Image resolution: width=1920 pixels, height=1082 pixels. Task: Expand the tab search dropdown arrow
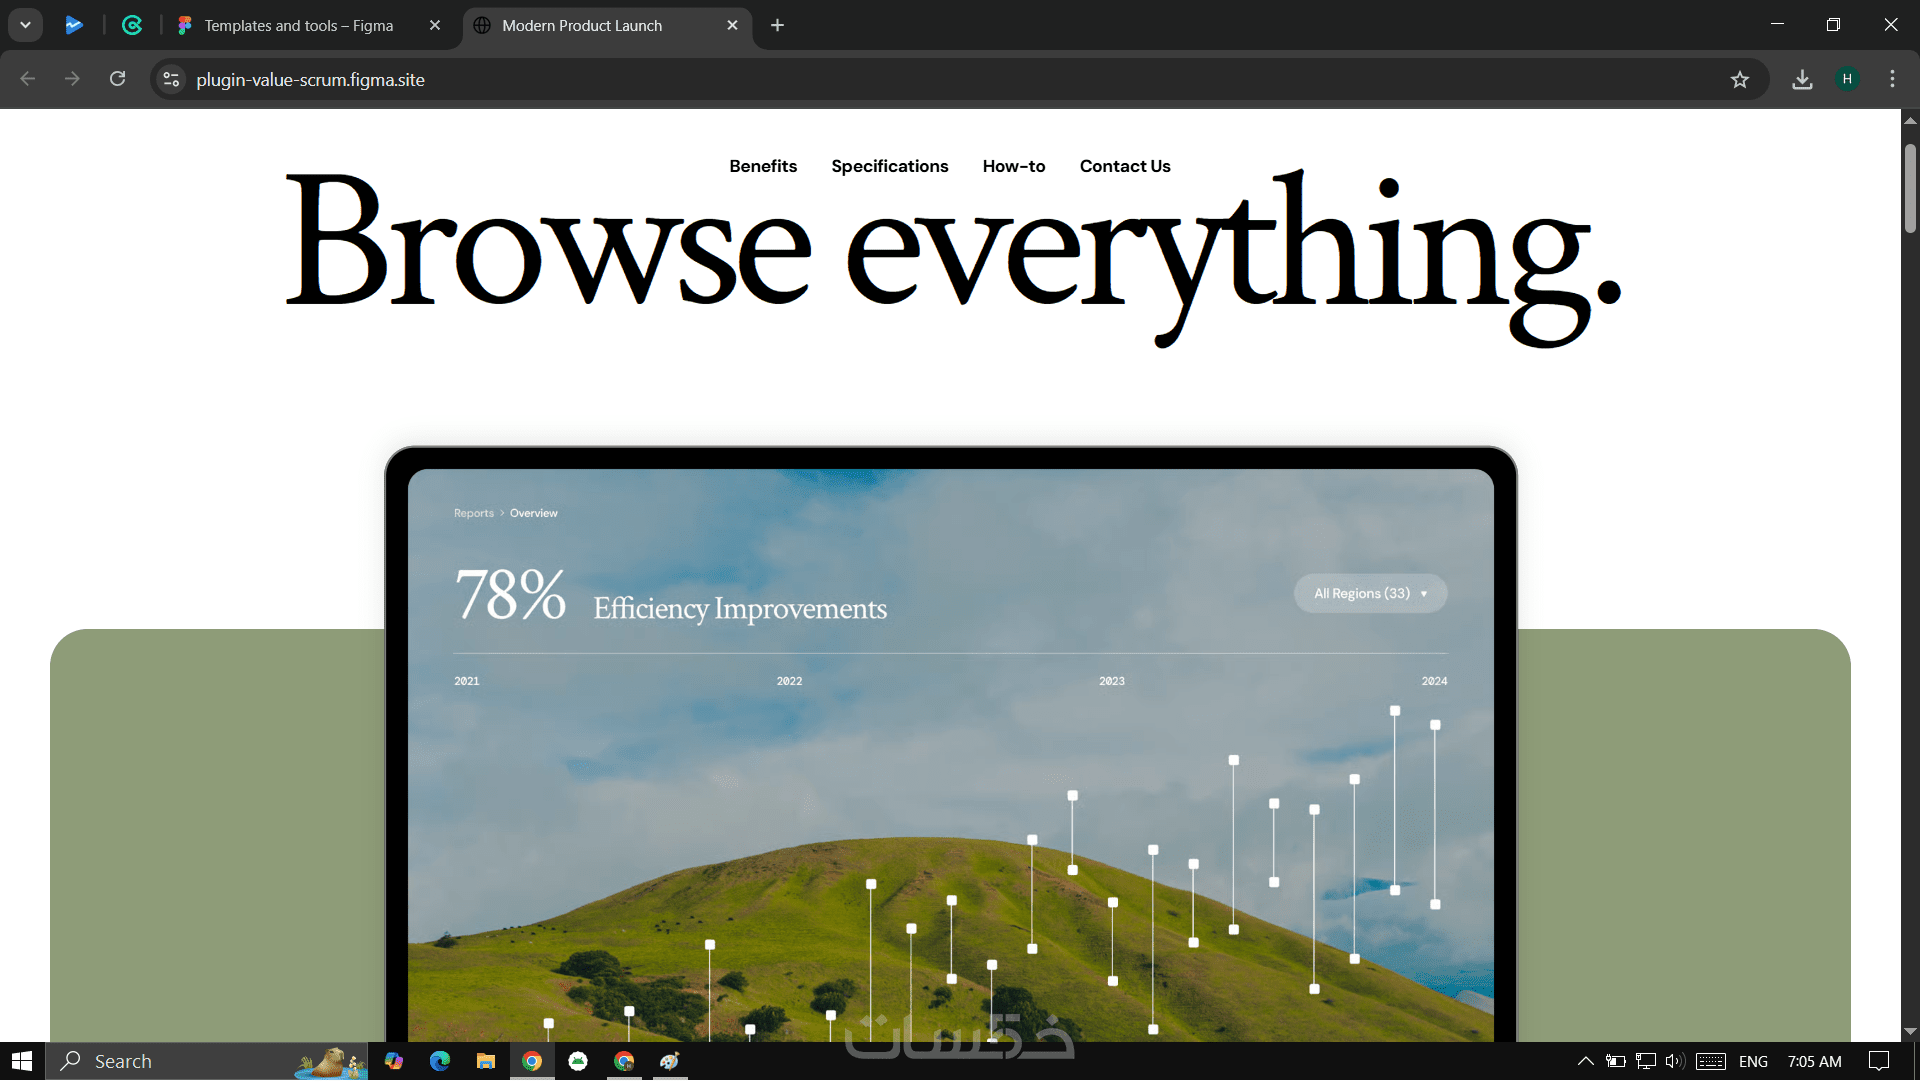(x=25, y=25)
